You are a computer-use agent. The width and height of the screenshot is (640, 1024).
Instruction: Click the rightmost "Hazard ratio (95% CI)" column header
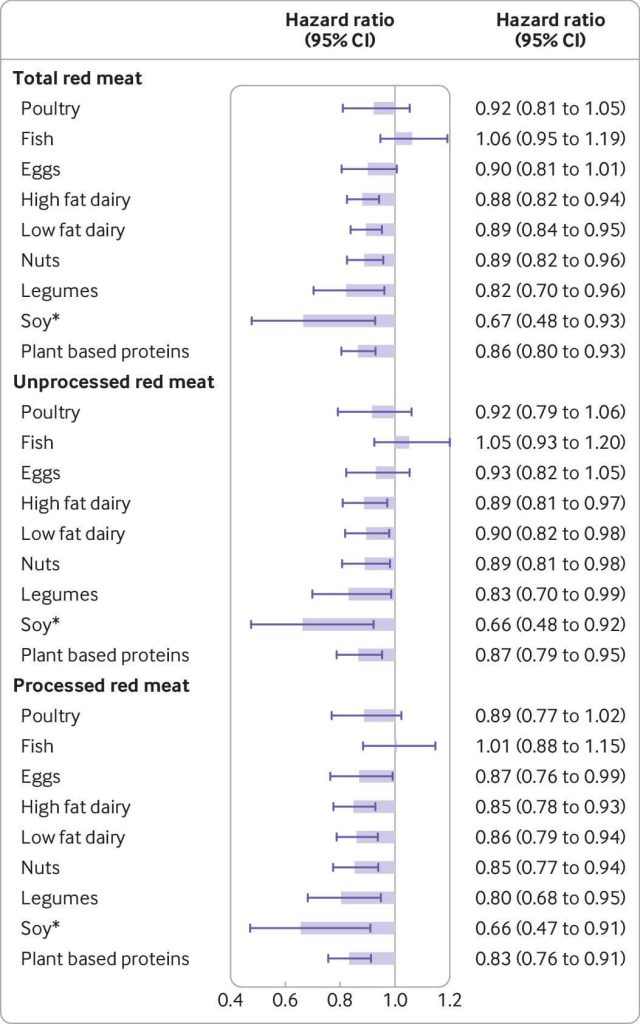click(x=550, y=30)
